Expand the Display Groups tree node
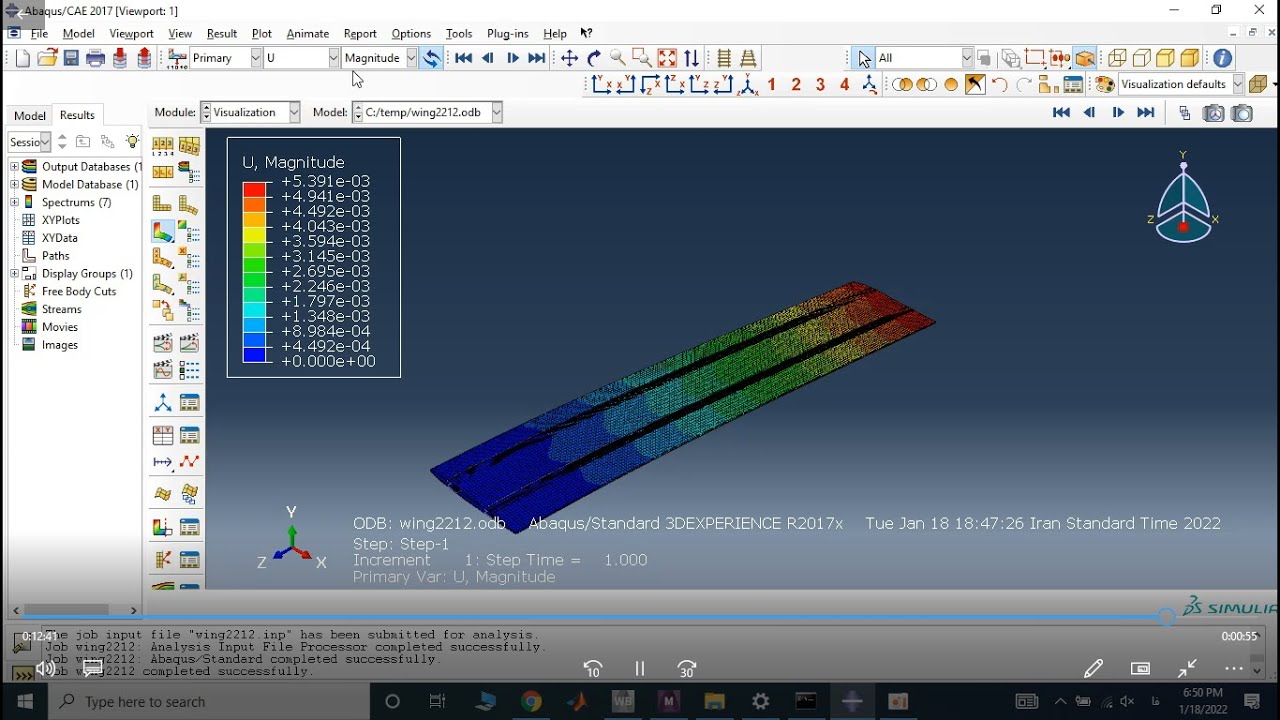 pyautogui.click(x=15, y=274)
